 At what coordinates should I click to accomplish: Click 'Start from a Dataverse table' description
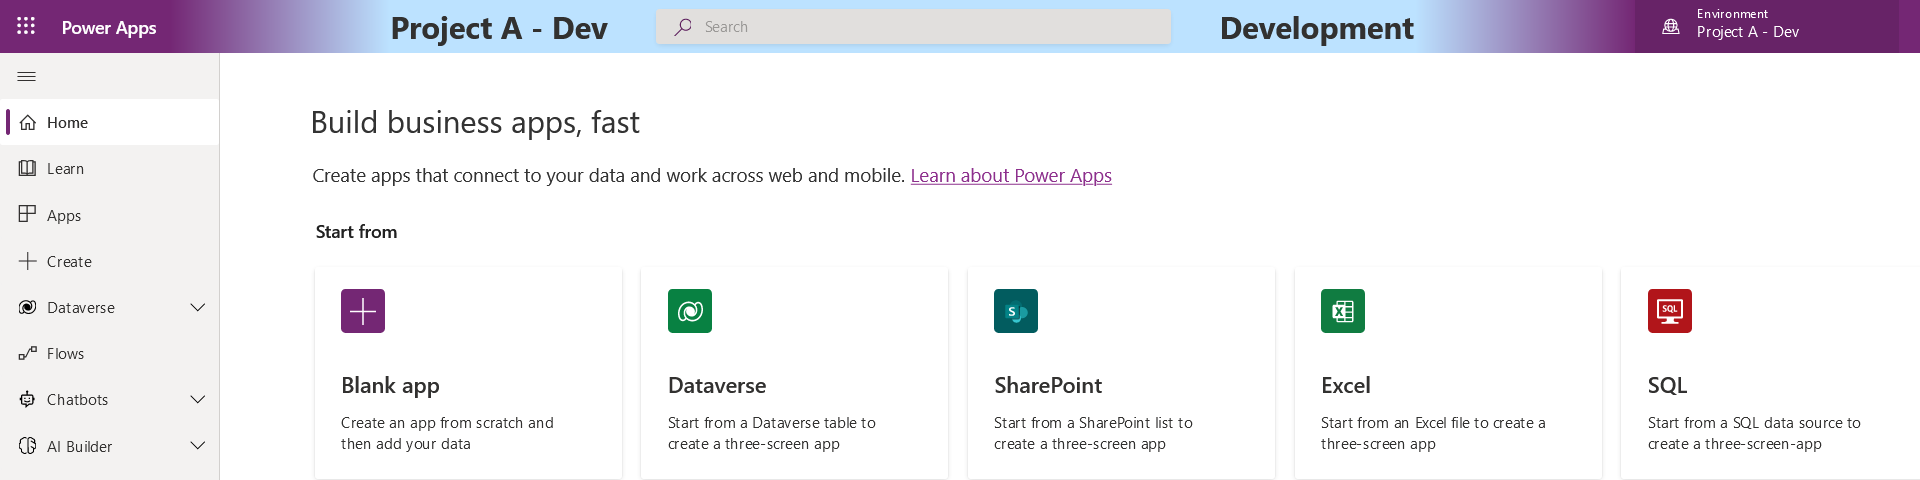tap(772, 433)
